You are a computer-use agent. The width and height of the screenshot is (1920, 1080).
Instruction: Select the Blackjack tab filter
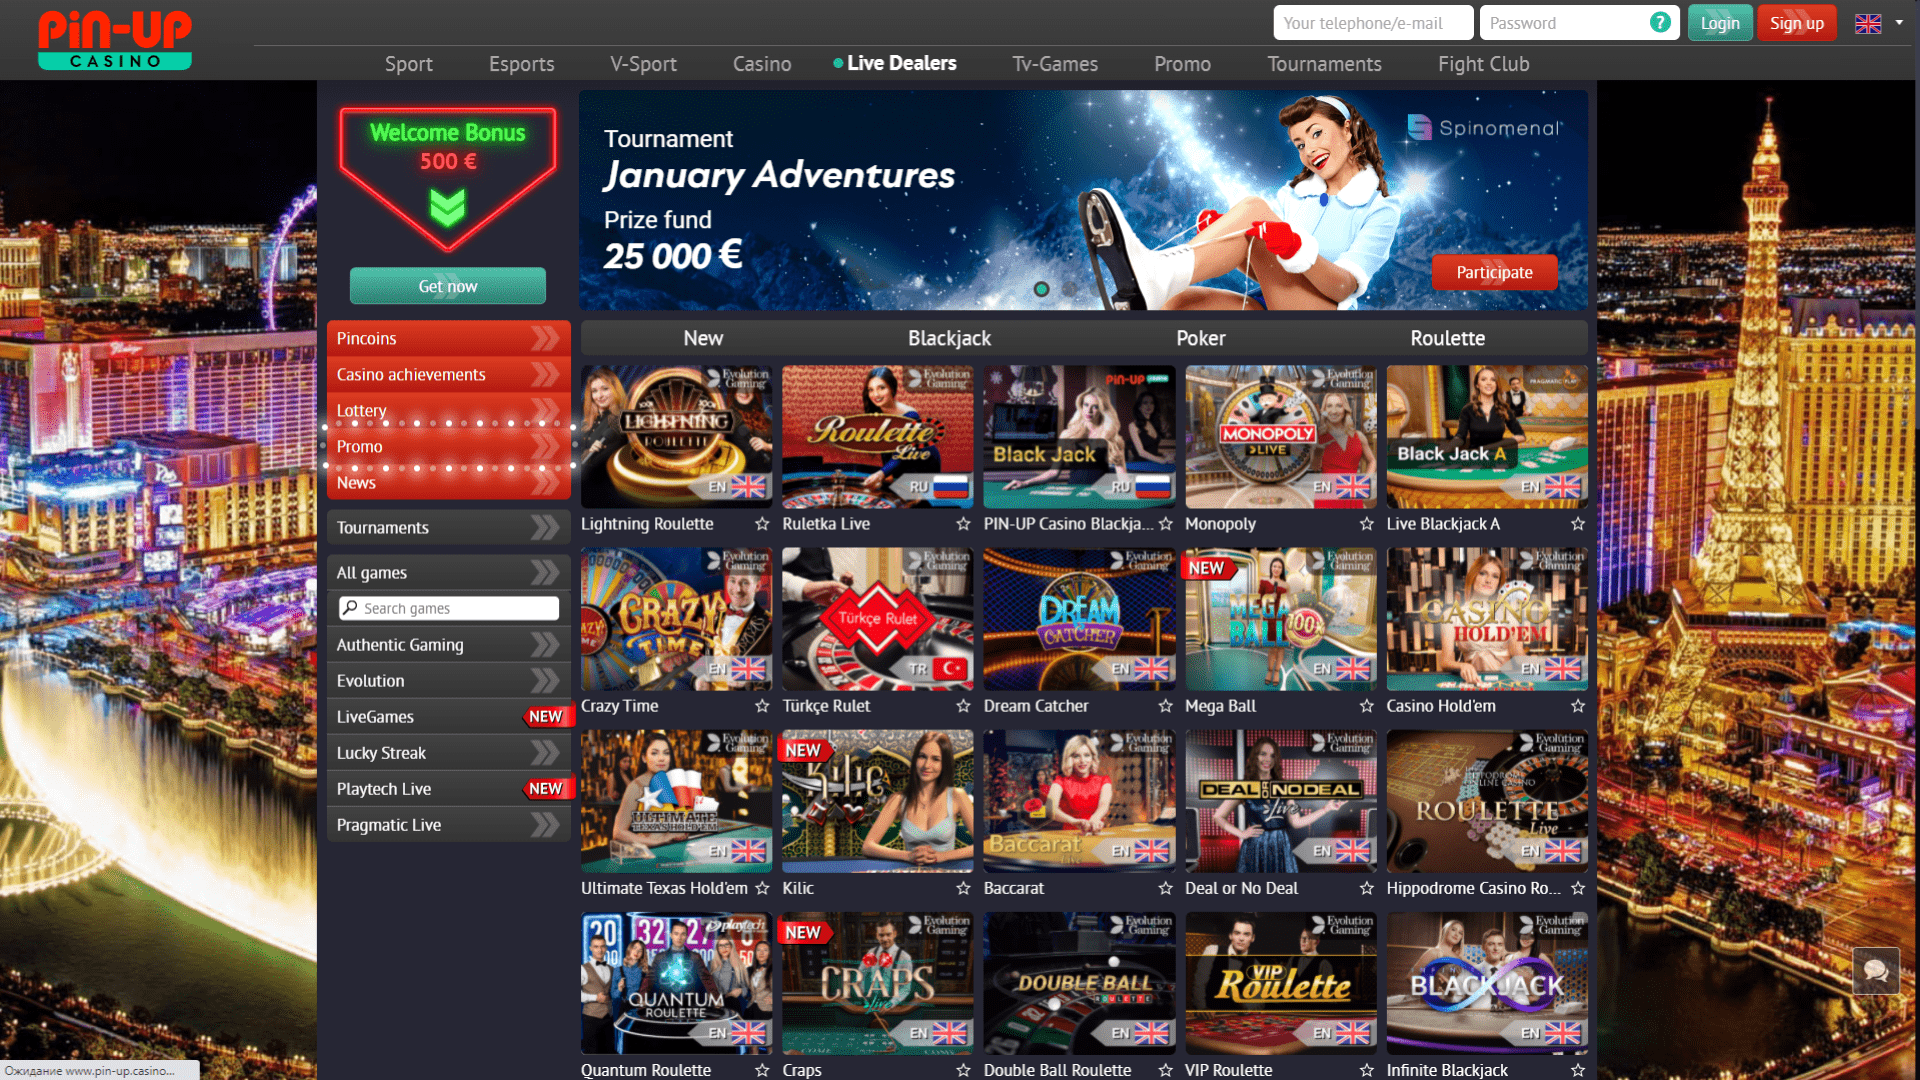(949, 336)
